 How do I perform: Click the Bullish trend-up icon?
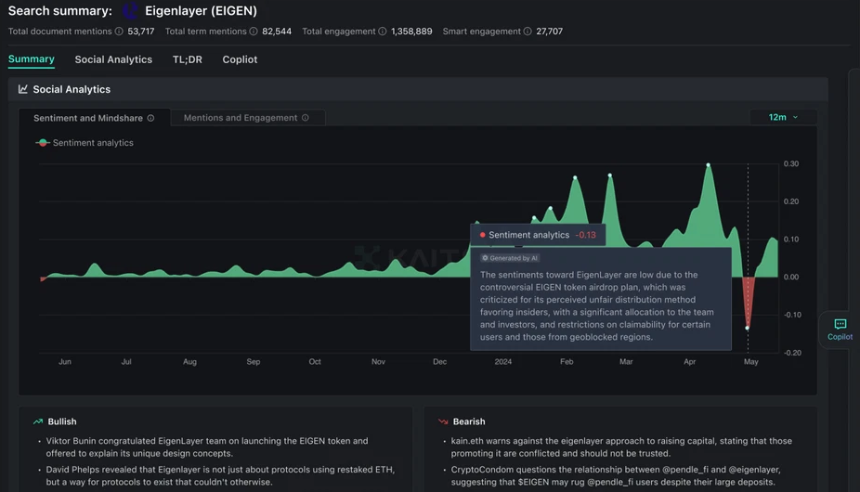[x=38, y=421]
